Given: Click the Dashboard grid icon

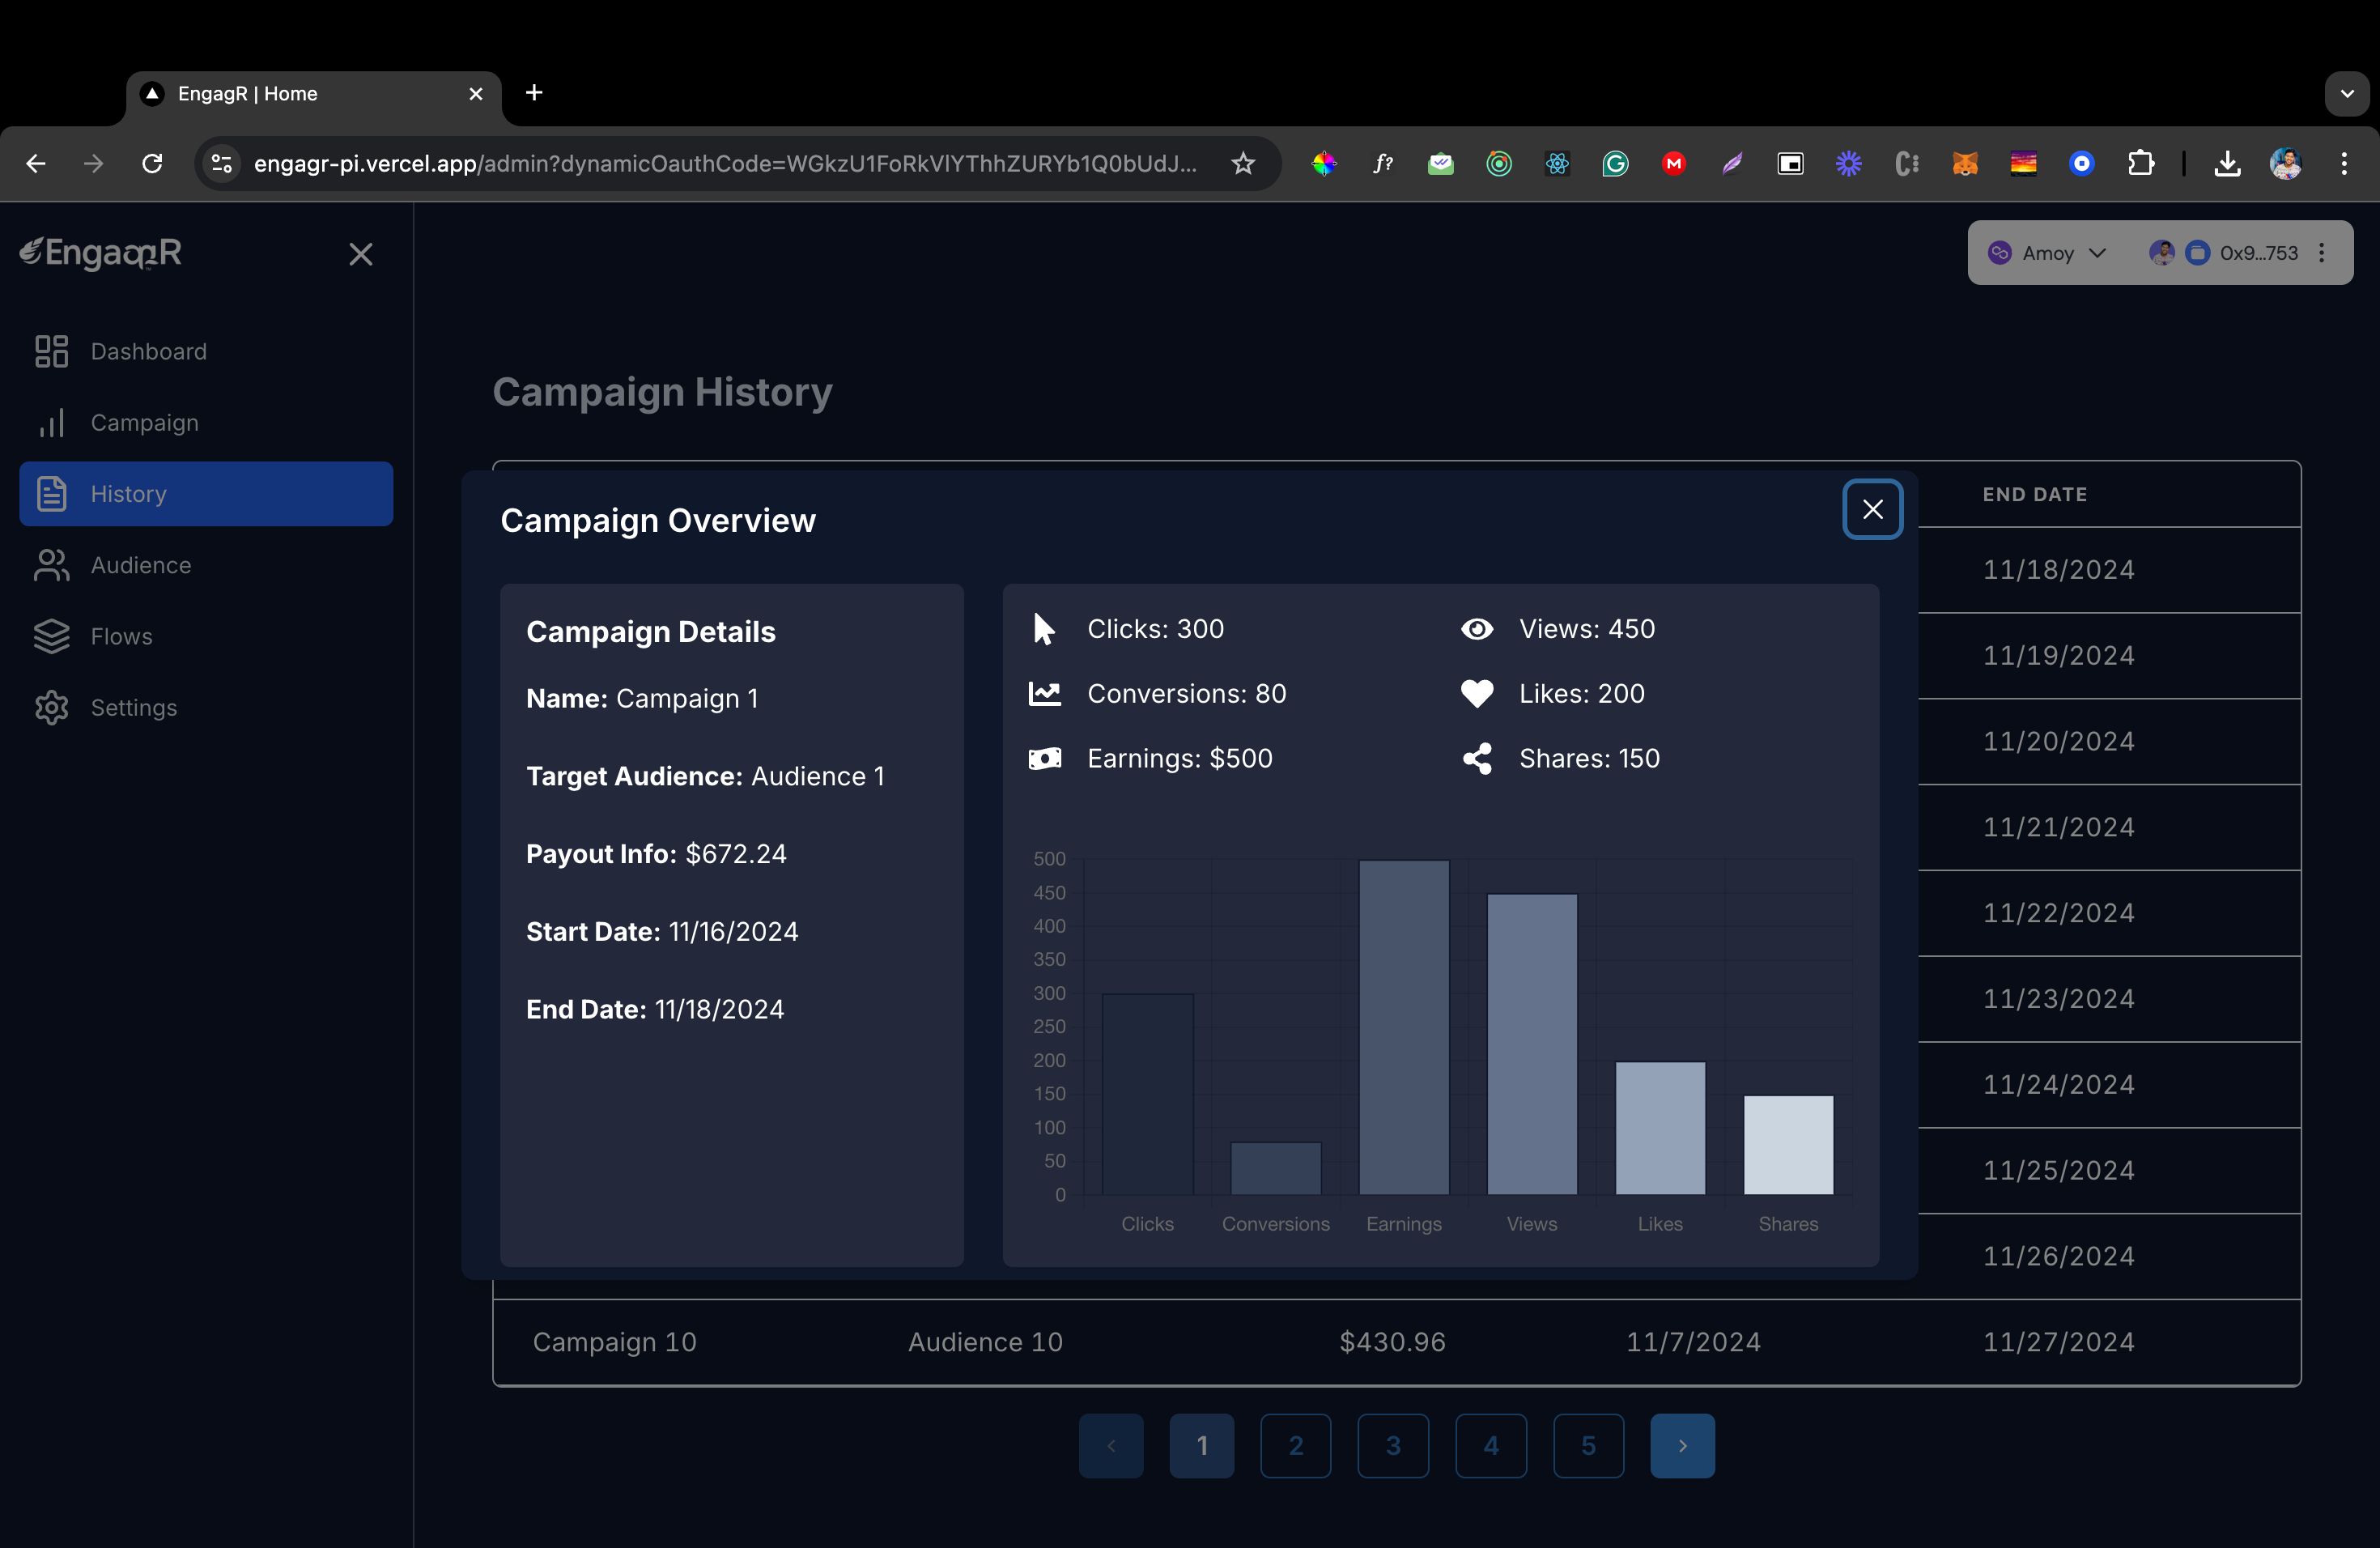Looking at the screenshot, I should pos(51,351).
